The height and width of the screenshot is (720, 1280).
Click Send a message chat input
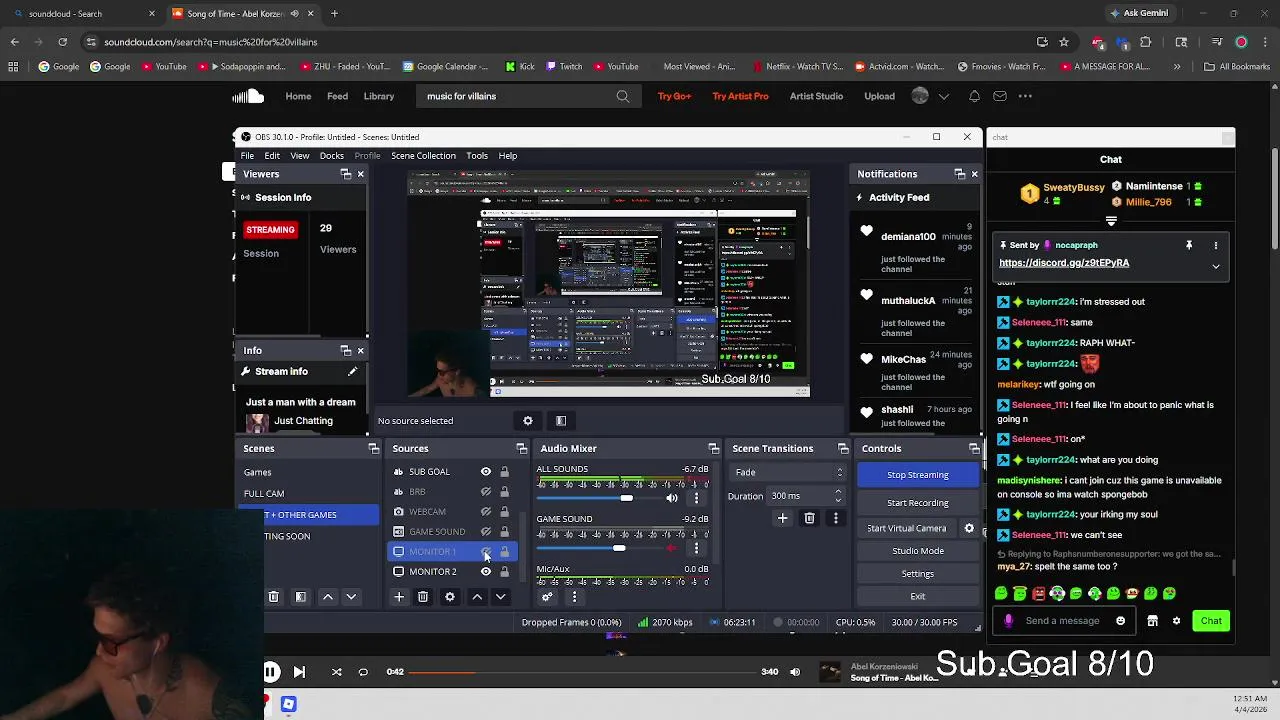[1062, 621]
